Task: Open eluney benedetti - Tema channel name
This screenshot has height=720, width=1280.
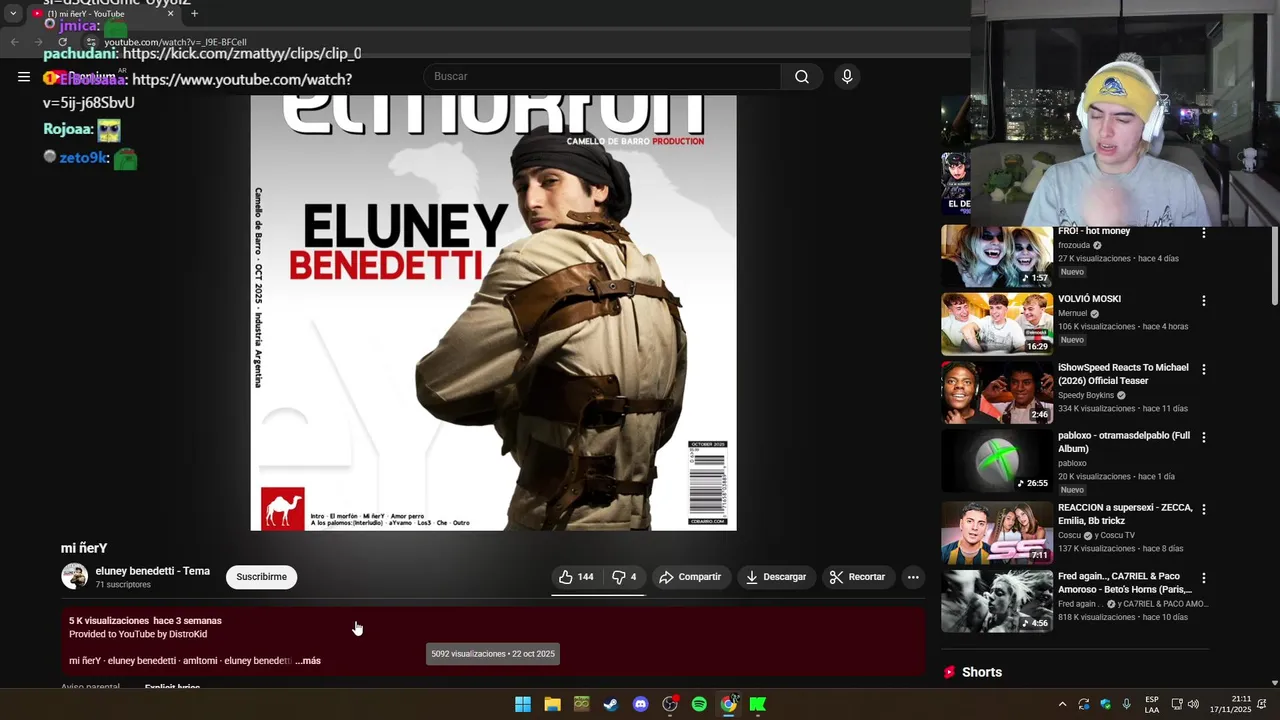Action: pos(152,571)
